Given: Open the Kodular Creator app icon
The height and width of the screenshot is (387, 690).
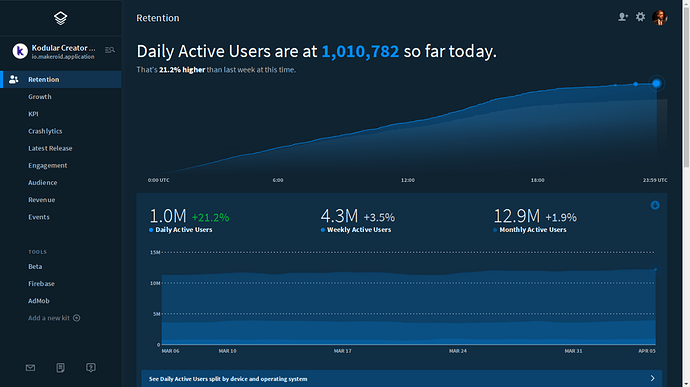Looking at the screenshot, I should [x=20, y=51].
